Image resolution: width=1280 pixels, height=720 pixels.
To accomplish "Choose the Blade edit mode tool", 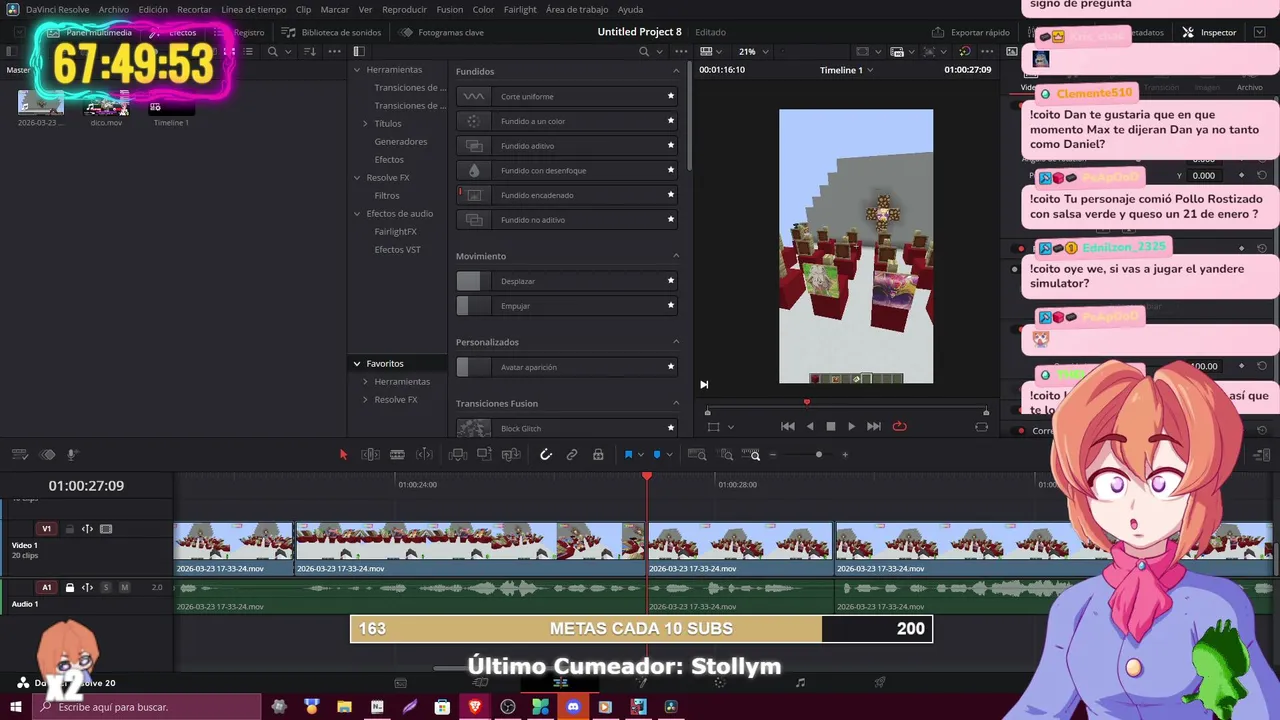I will [x=397, y=454].
